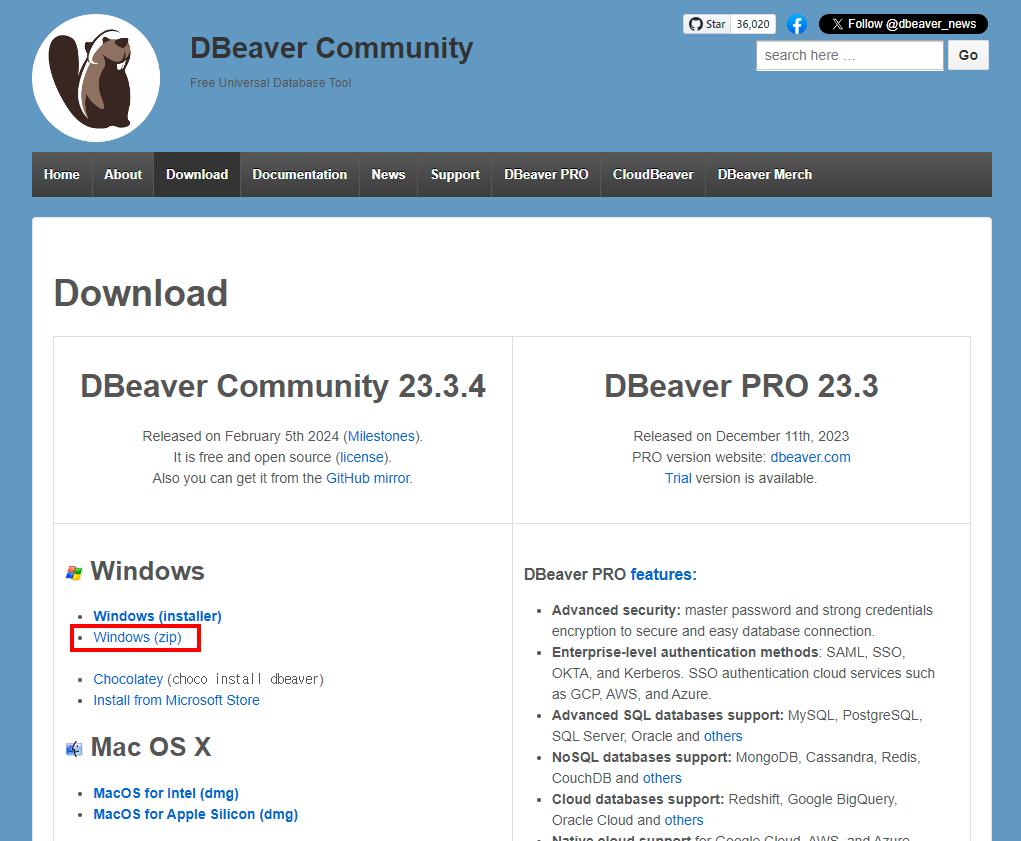Click the DBeaver beaver logo

[96, 77]
